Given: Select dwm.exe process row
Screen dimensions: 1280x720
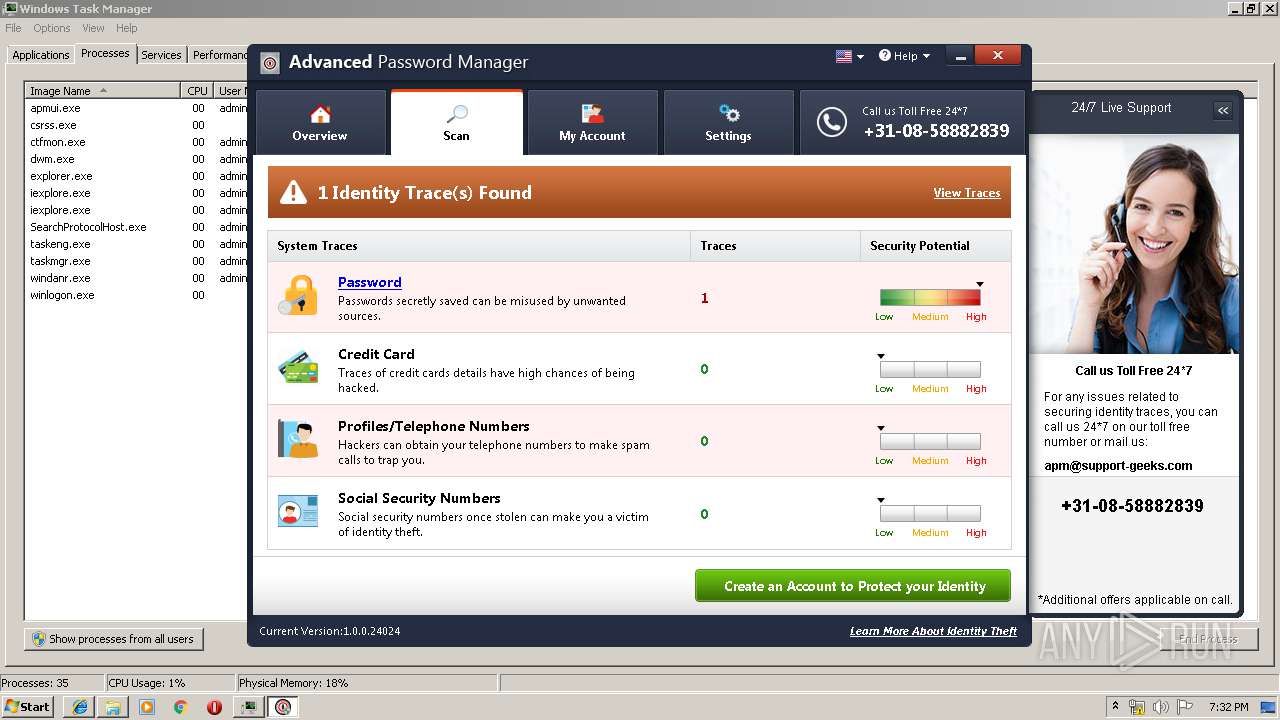Looking at the screenshot, I should click(136, 159).
